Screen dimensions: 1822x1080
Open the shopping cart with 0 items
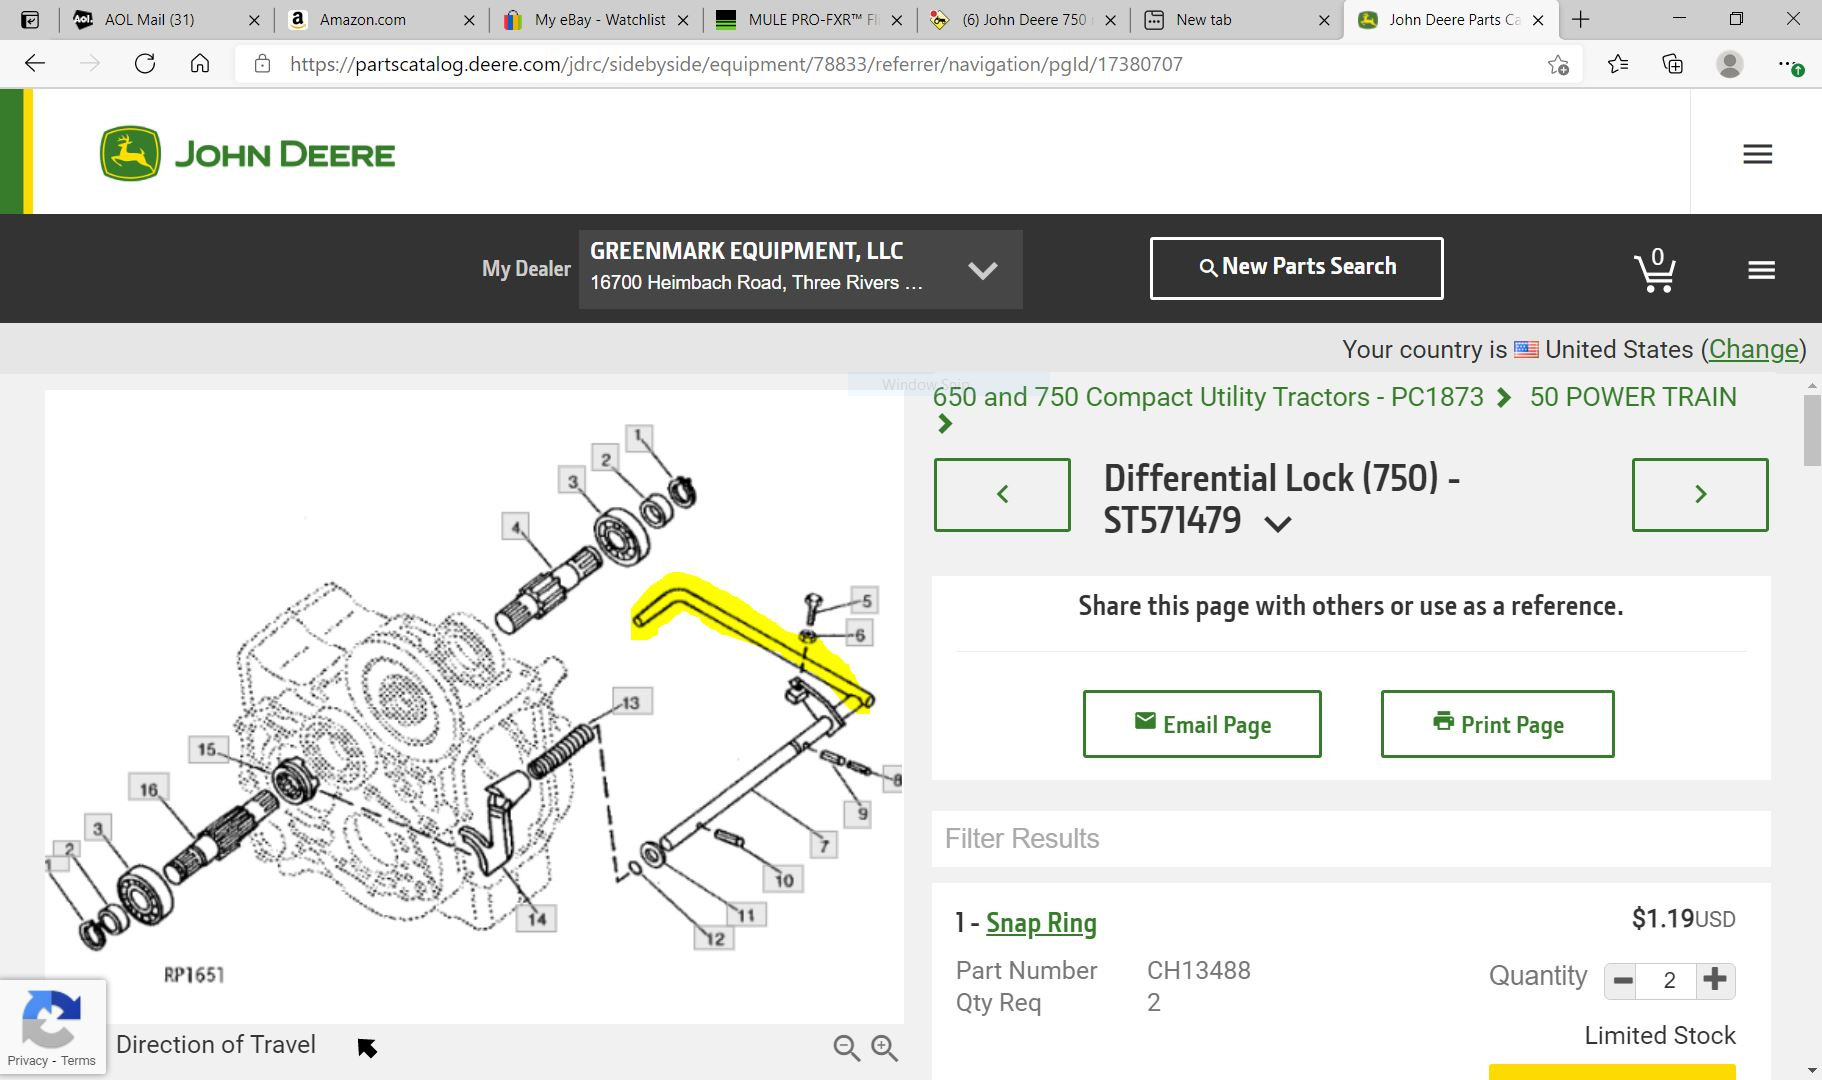click(1655, 270)
